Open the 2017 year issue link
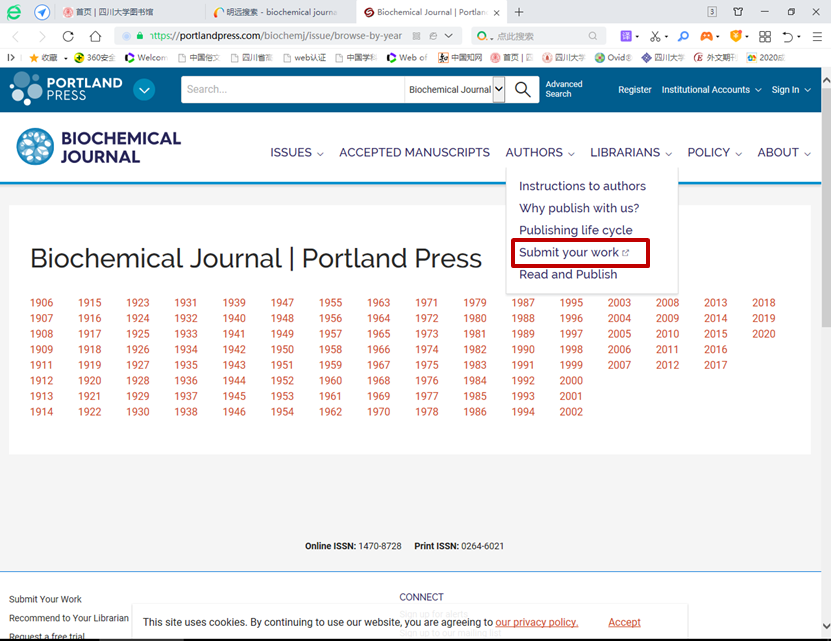832x641 pixels. 715,366
